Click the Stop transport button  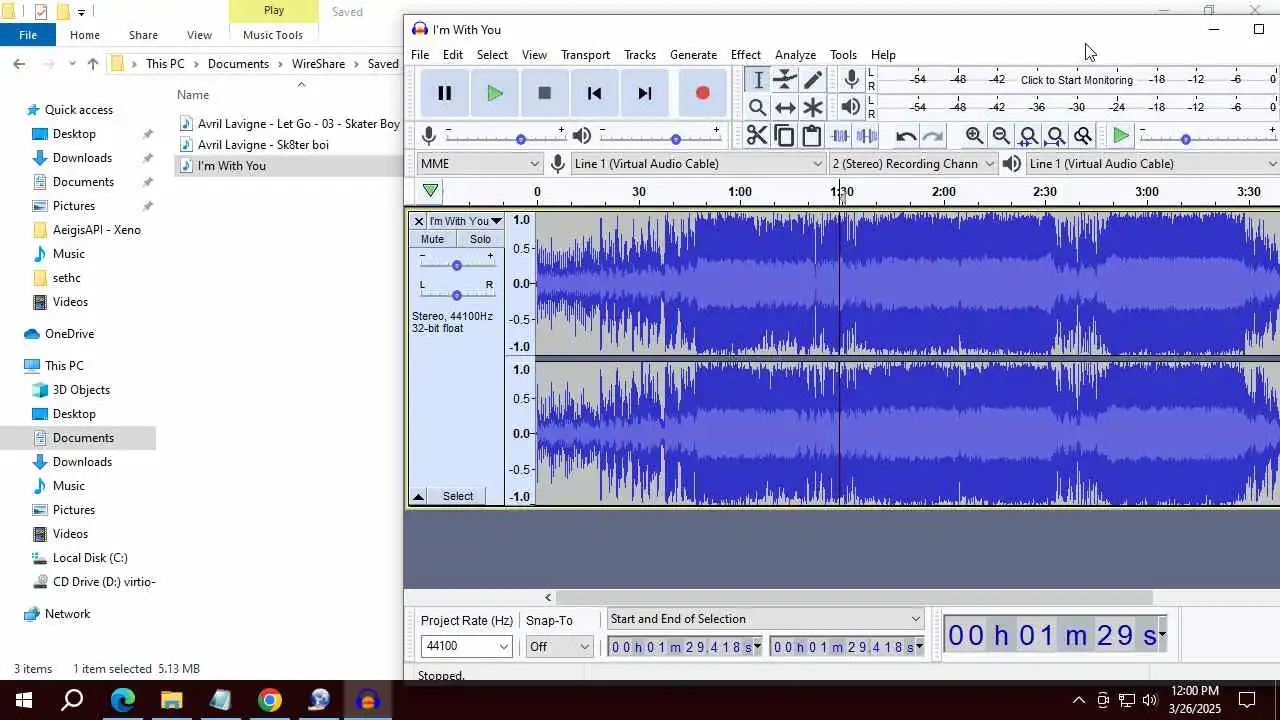[544, 93]
